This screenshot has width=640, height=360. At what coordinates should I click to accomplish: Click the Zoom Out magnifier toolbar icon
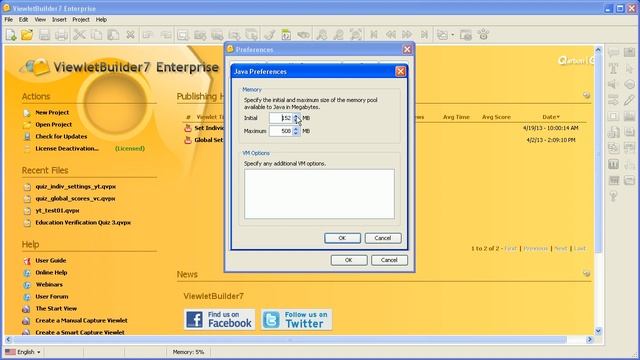point(338,35)
